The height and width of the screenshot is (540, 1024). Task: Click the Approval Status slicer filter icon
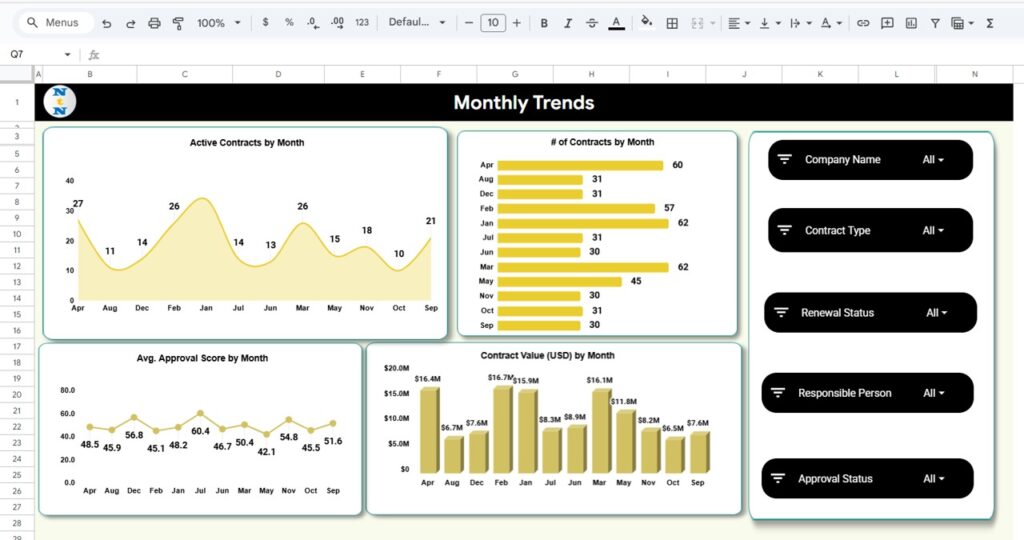778,478
